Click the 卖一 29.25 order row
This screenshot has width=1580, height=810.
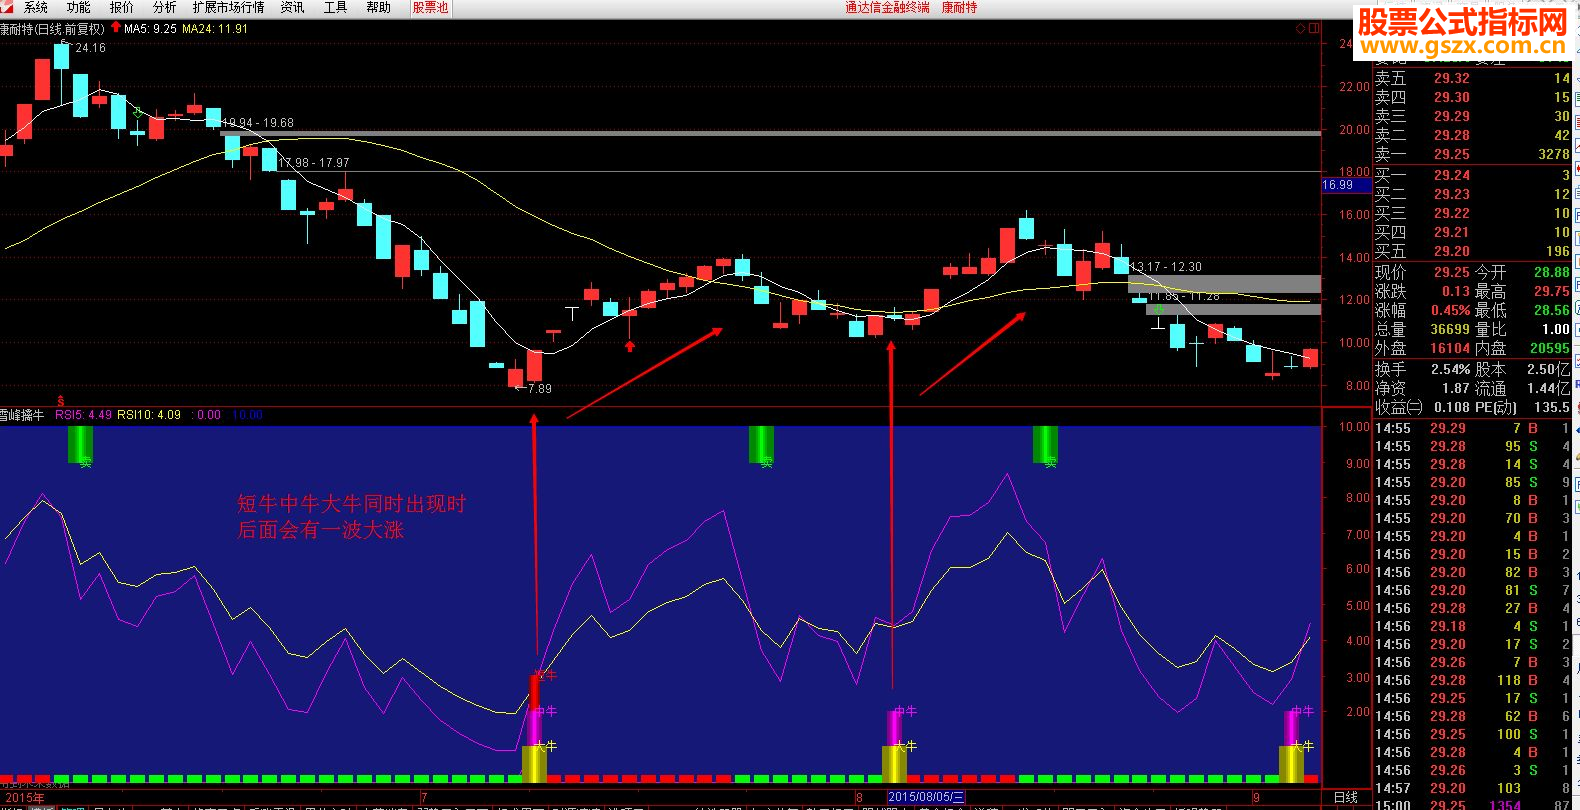point(1473,154)
